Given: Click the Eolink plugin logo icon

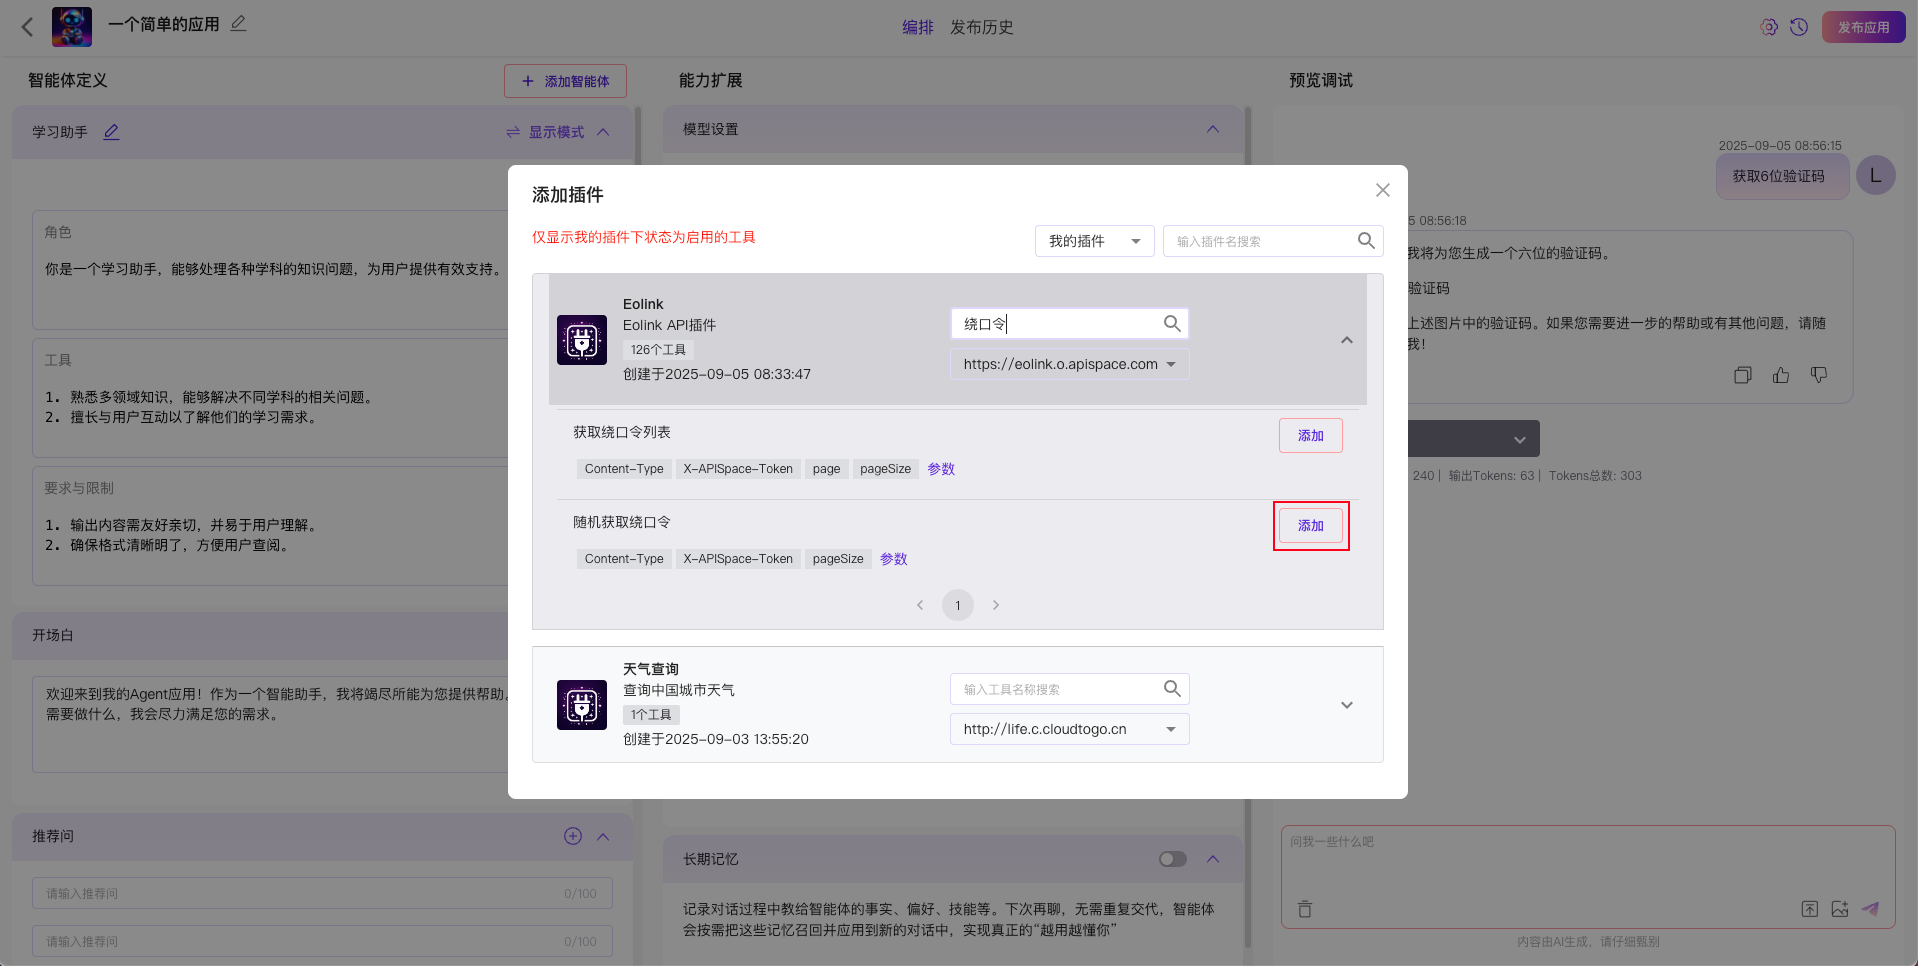Looking at the screenshot, I should click(582, 340).
